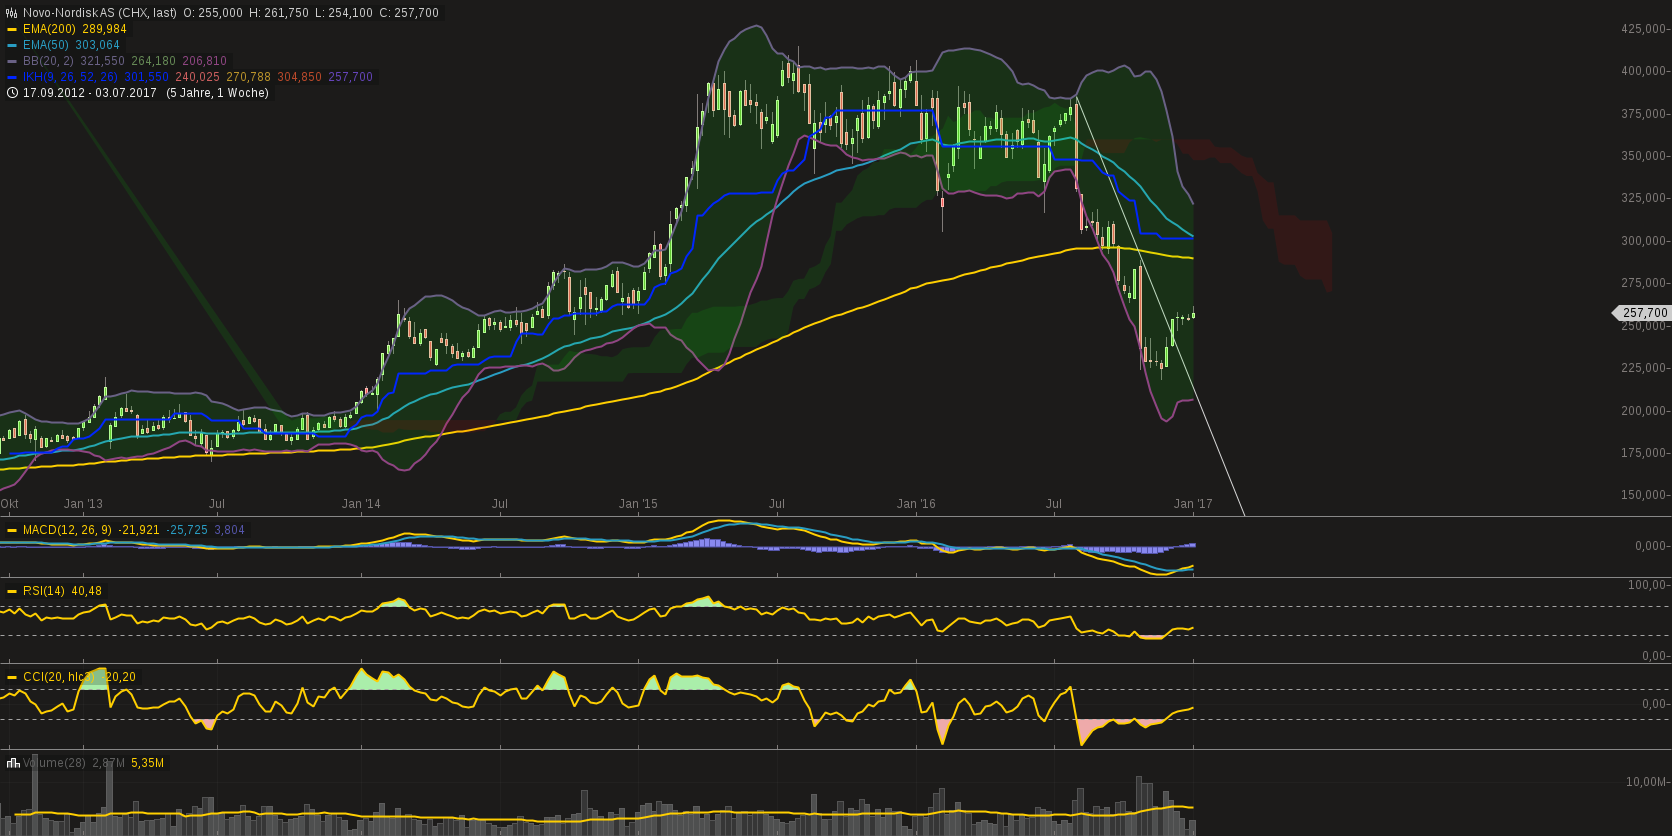
Task: Click the 400,000 price axis label
Action: tap(1643, 71)
